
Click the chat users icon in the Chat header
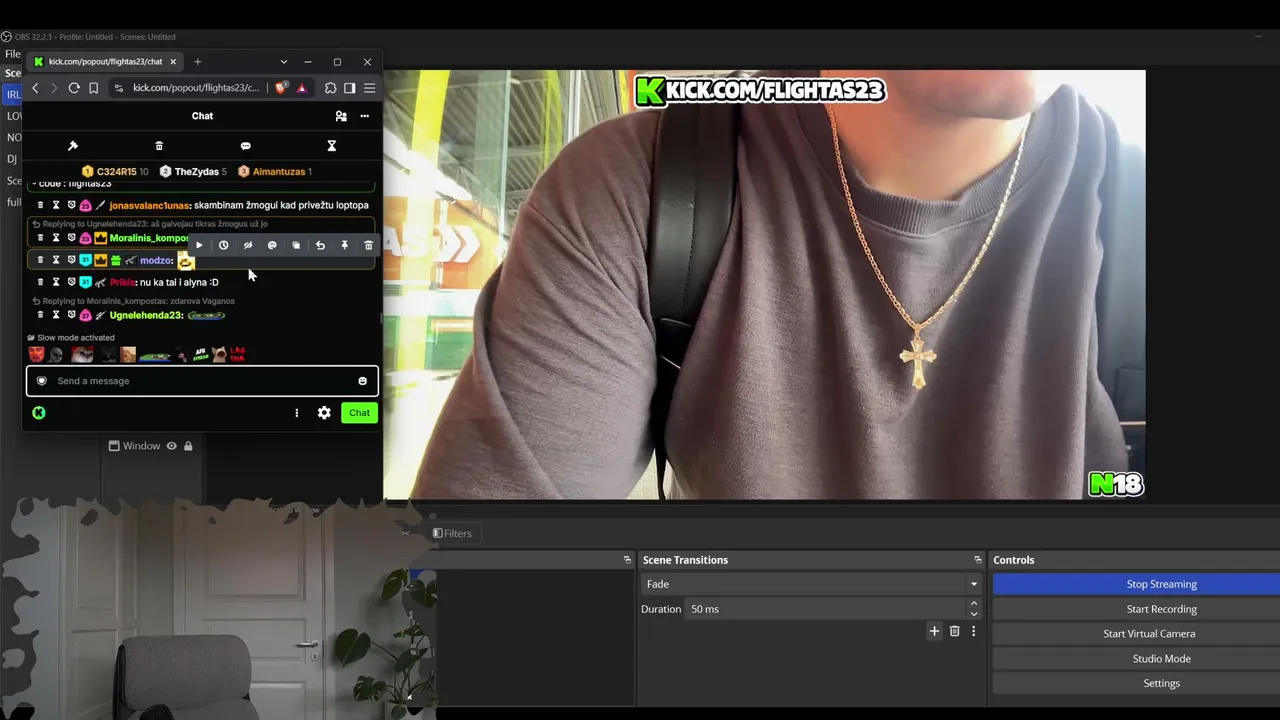tap(341, 116)
